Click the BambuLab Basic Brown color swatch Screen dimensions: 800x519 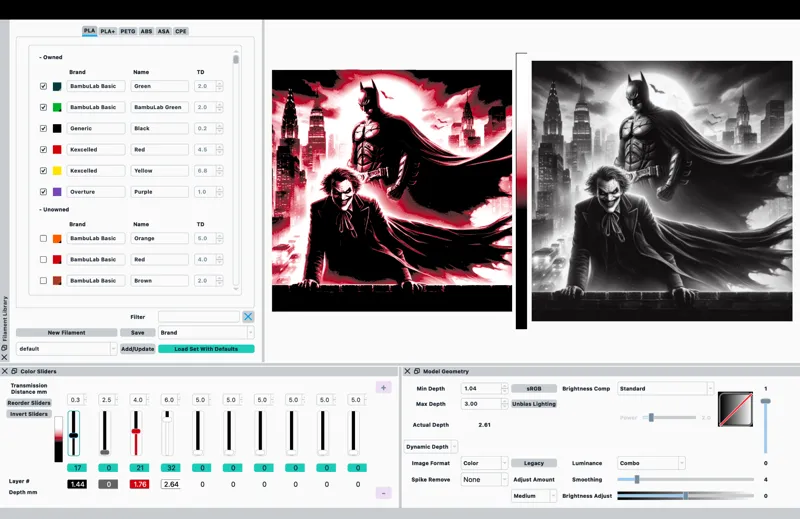point(57,281)
